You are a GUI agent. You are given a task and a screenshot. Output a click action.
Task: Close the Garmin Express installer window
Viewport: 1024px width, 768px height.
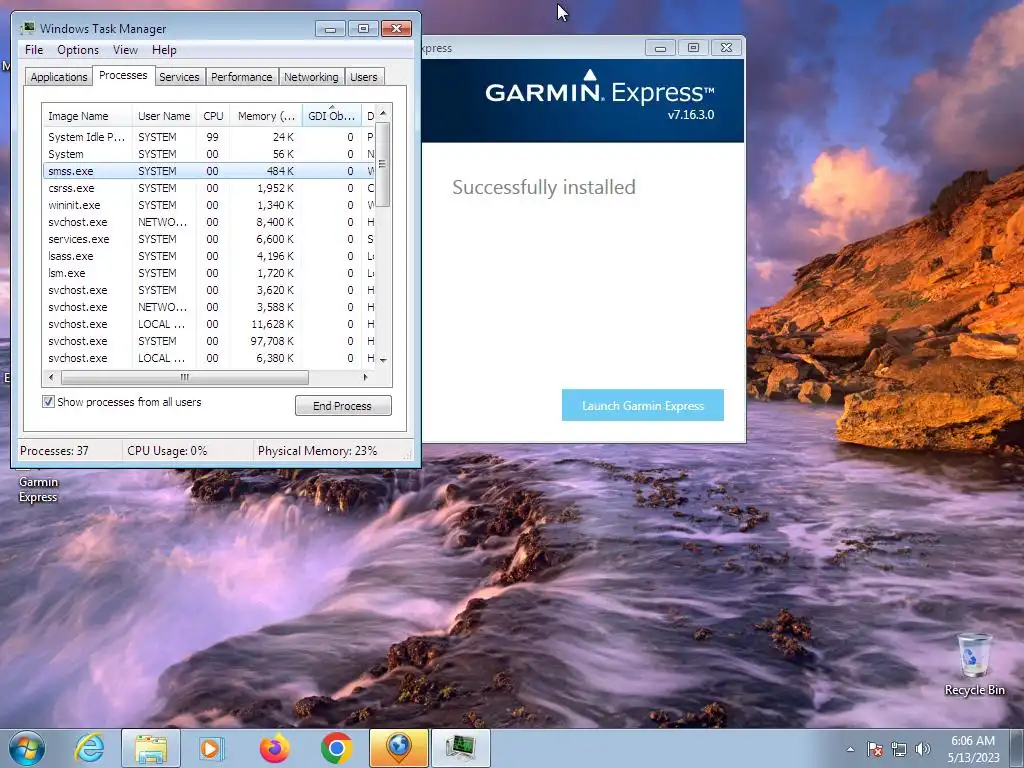tap(726, 48)
